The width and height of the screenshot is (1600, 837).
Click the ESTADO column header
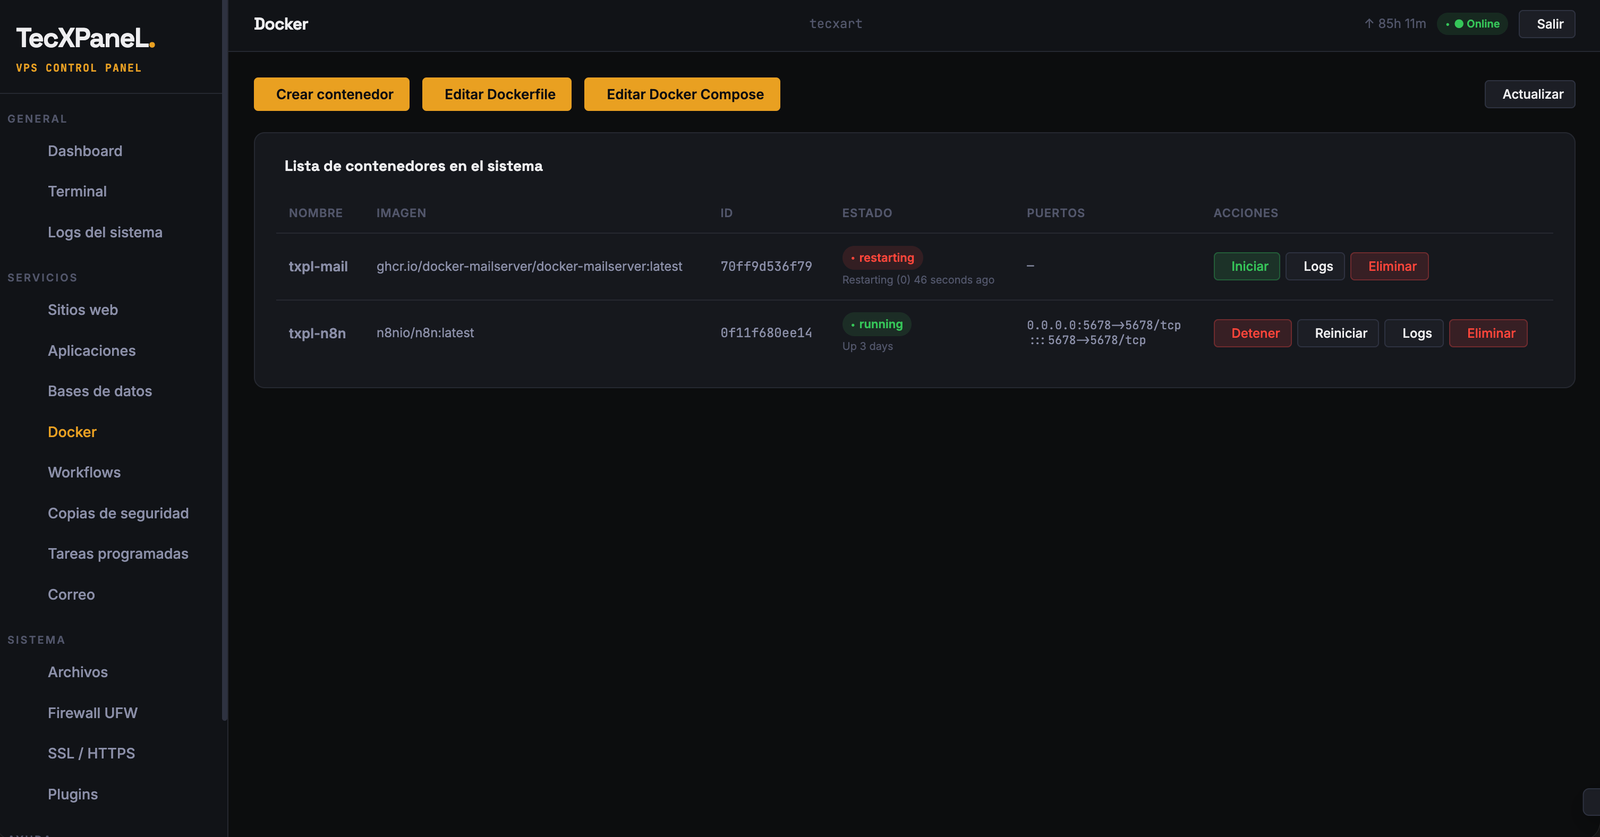click(867, 213)
